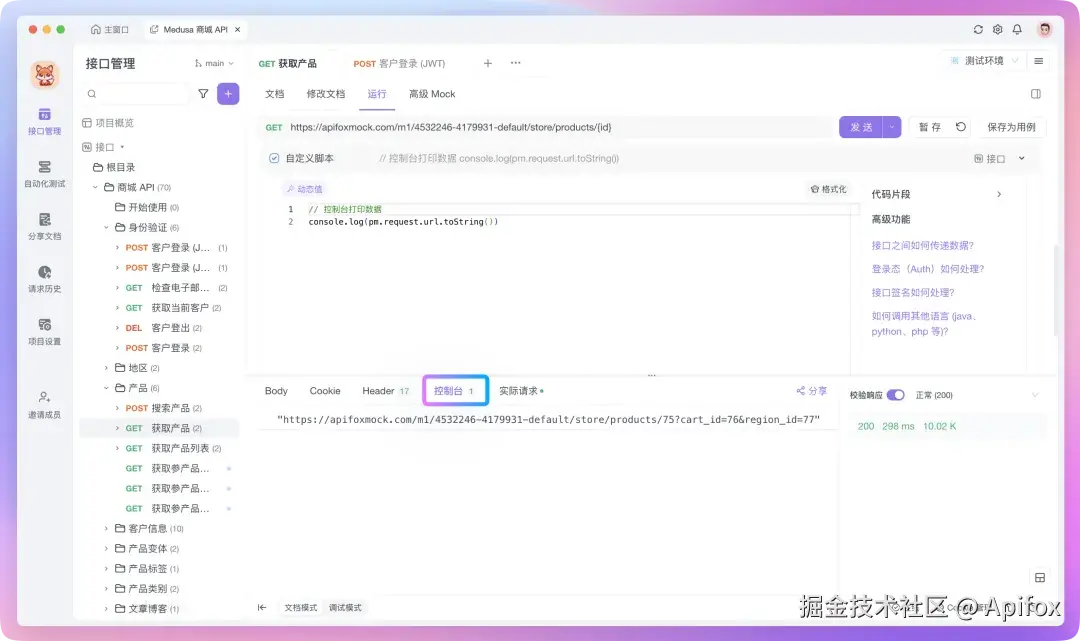Click the layout switch icon at bottom right
The width and height of the screenshot is (1080, 641).
1040,578
